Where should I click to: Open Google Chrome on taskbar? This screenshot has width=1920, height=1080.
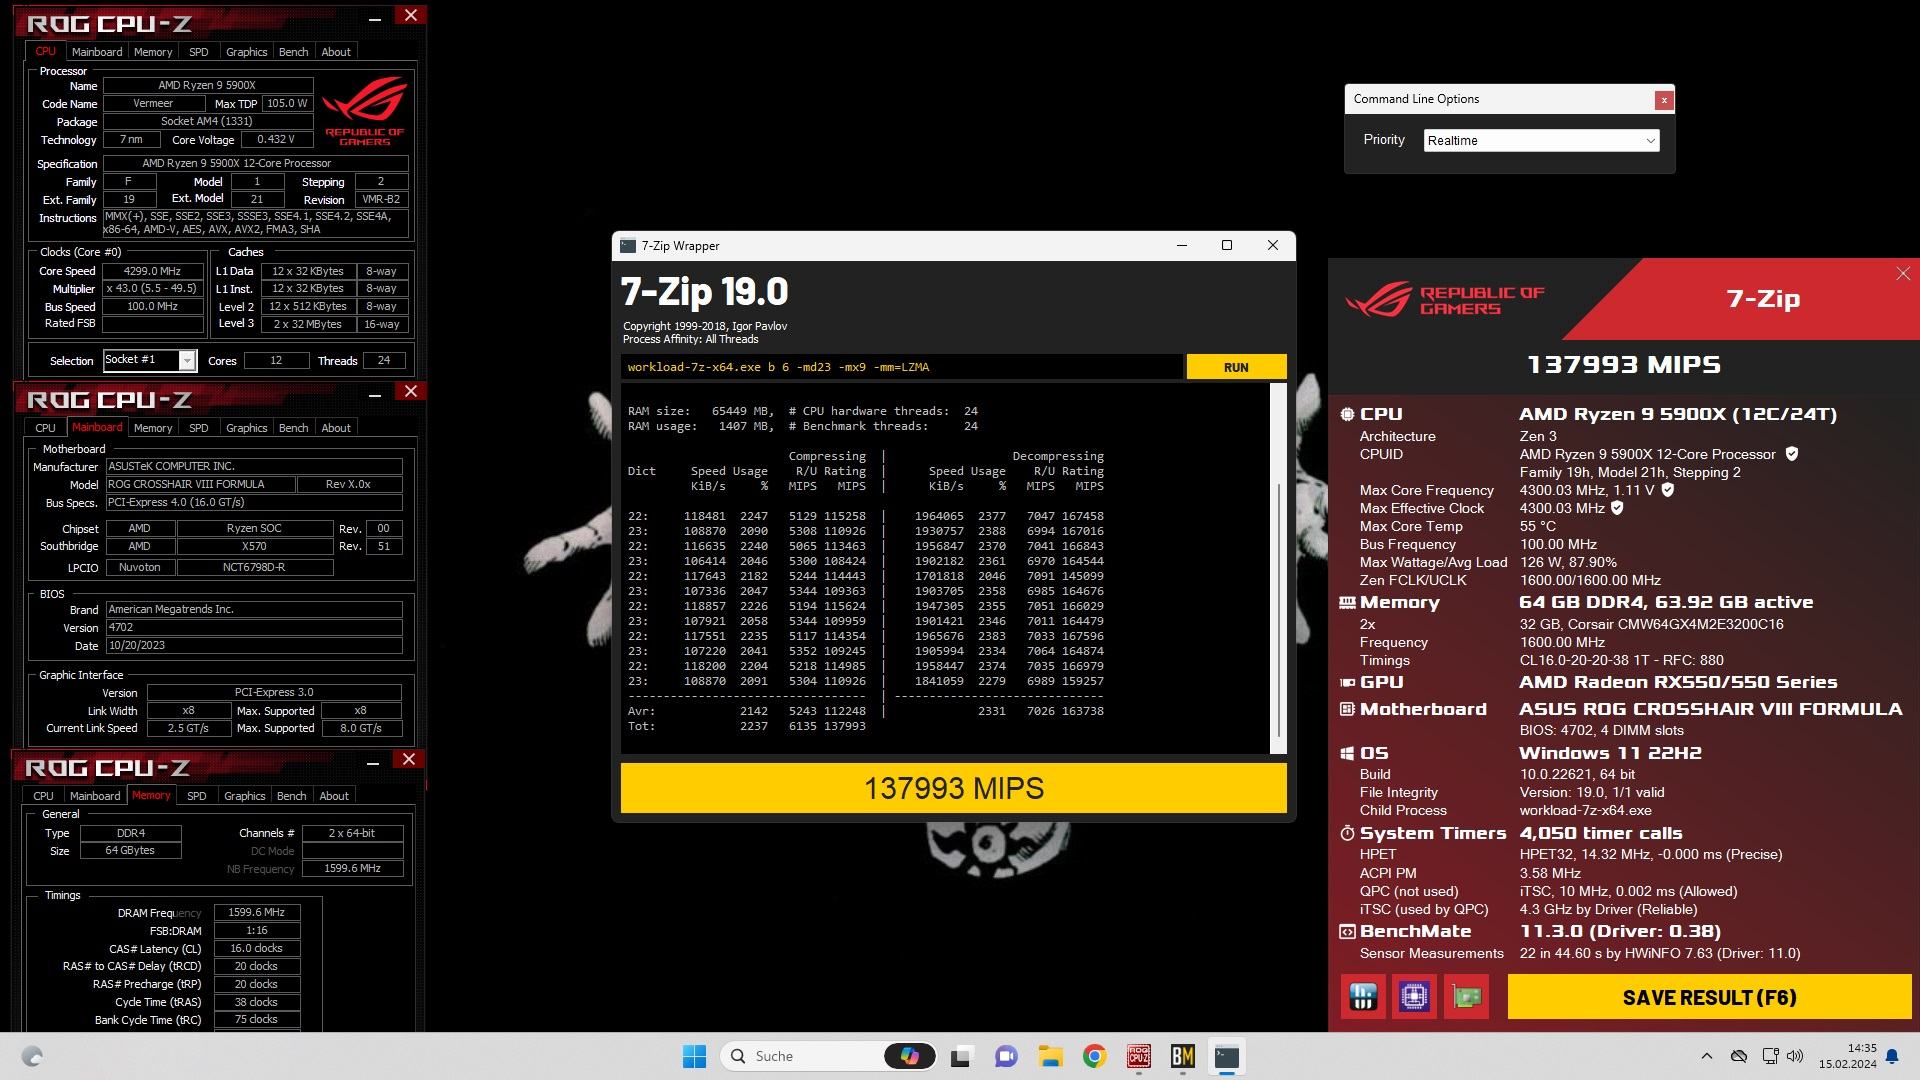[1094, 1056]
